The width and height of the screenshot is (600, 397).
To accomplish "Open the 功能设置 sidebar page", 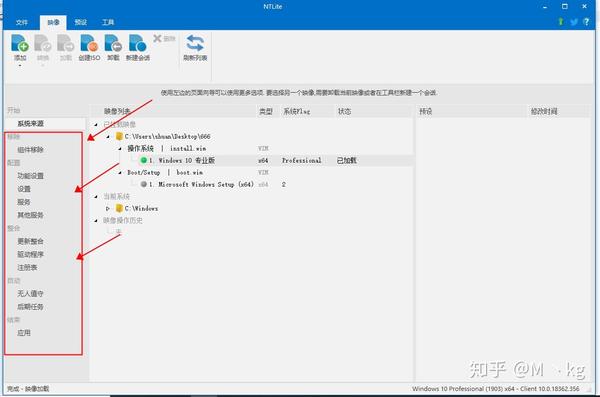I will [x=31, y=176].
